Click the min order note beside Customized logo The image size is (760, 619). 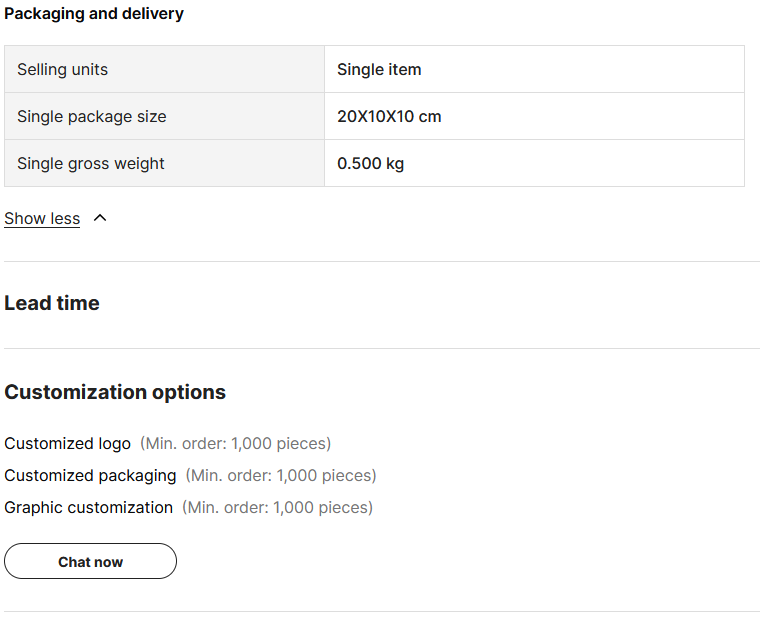[236, 444]
